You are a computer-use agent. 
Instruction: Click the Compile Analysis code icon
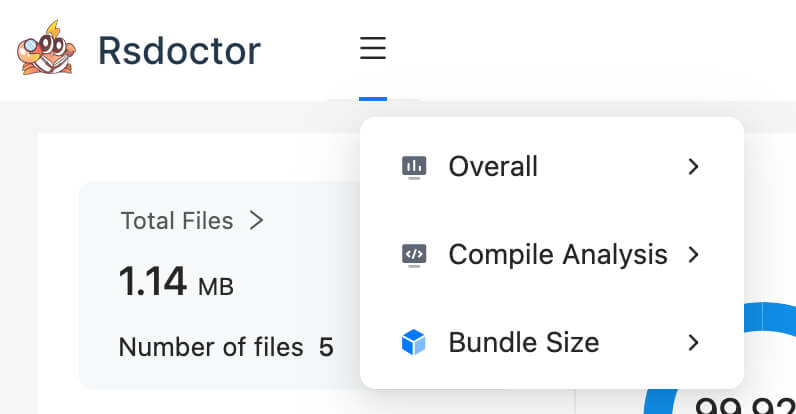(414, 255)
